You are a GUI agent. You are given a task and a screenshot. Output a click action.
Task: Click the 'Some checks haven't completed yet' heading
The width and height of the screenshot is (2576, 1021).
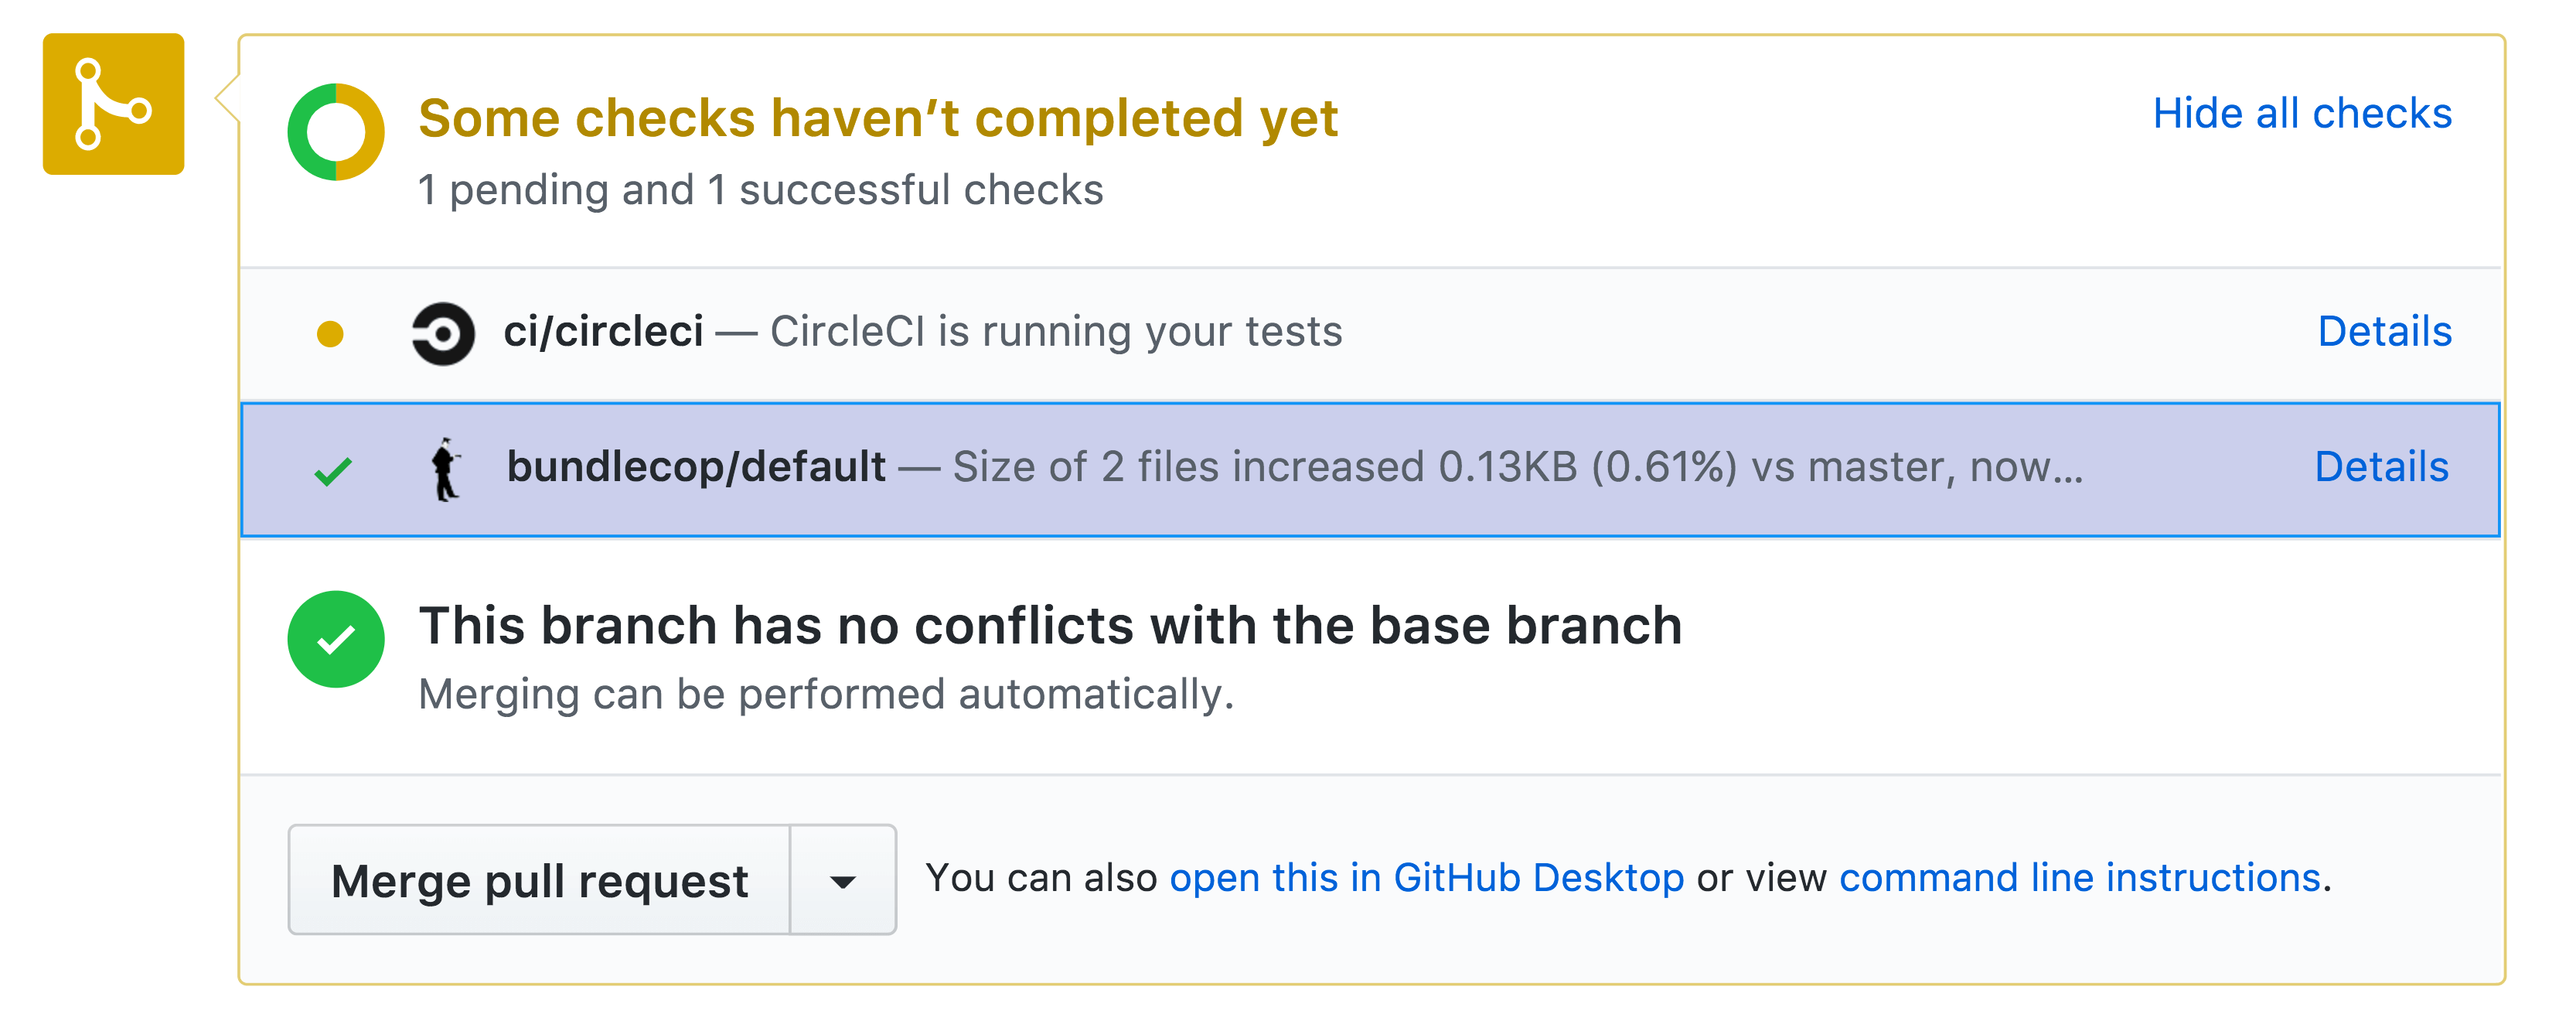pos(877,118)
